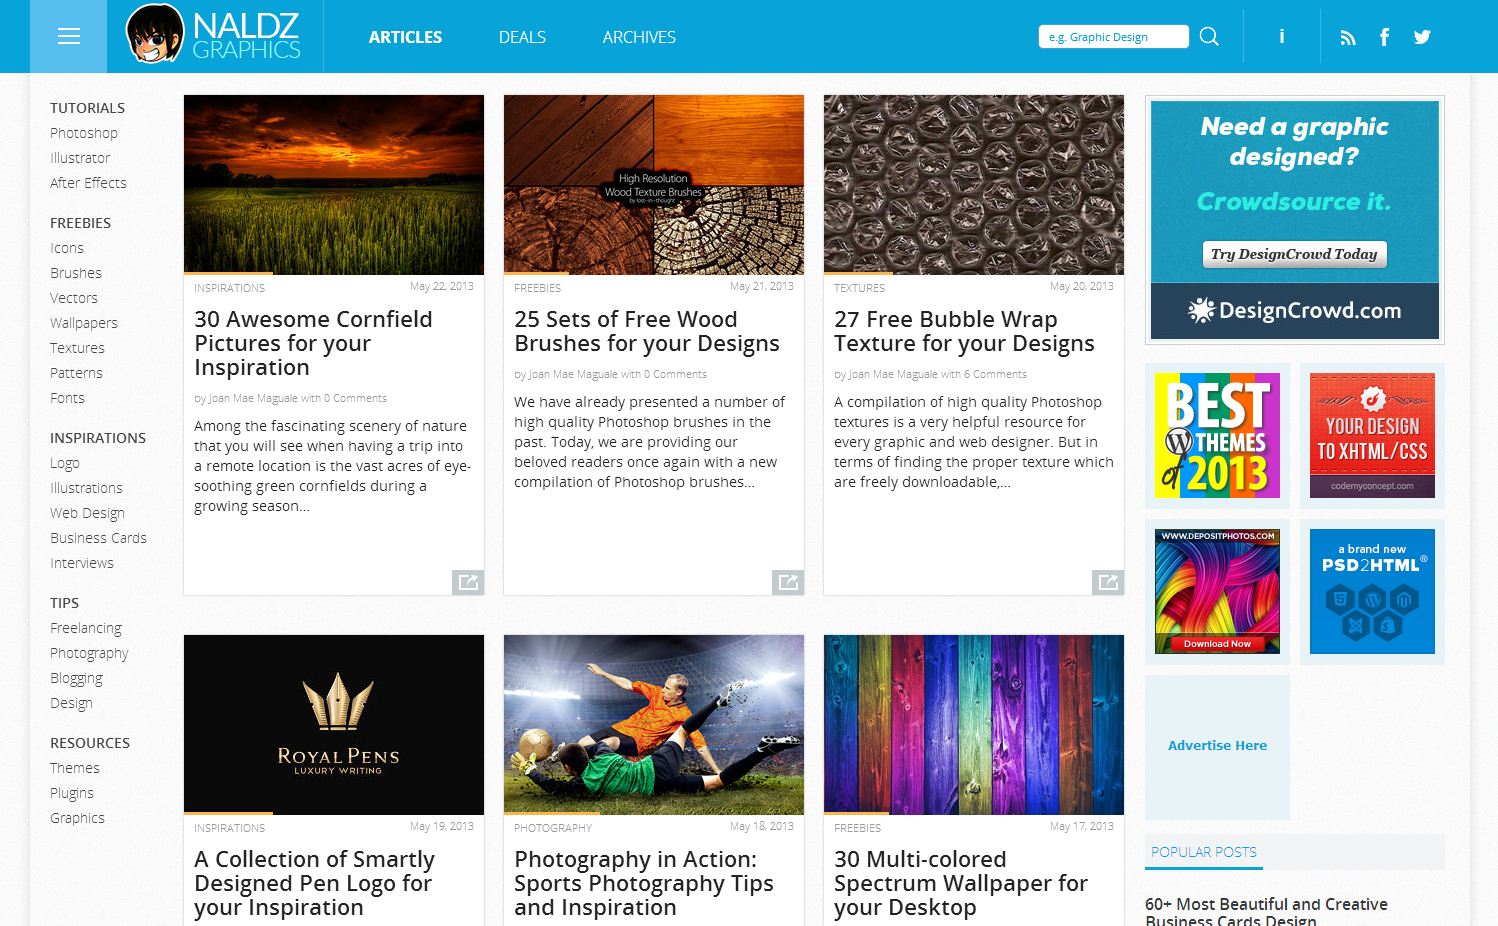The height and width of the screenshot is (926, 1498).
Task: Click the Naldz Graphics mascot logo
Action: click(155, 34)
